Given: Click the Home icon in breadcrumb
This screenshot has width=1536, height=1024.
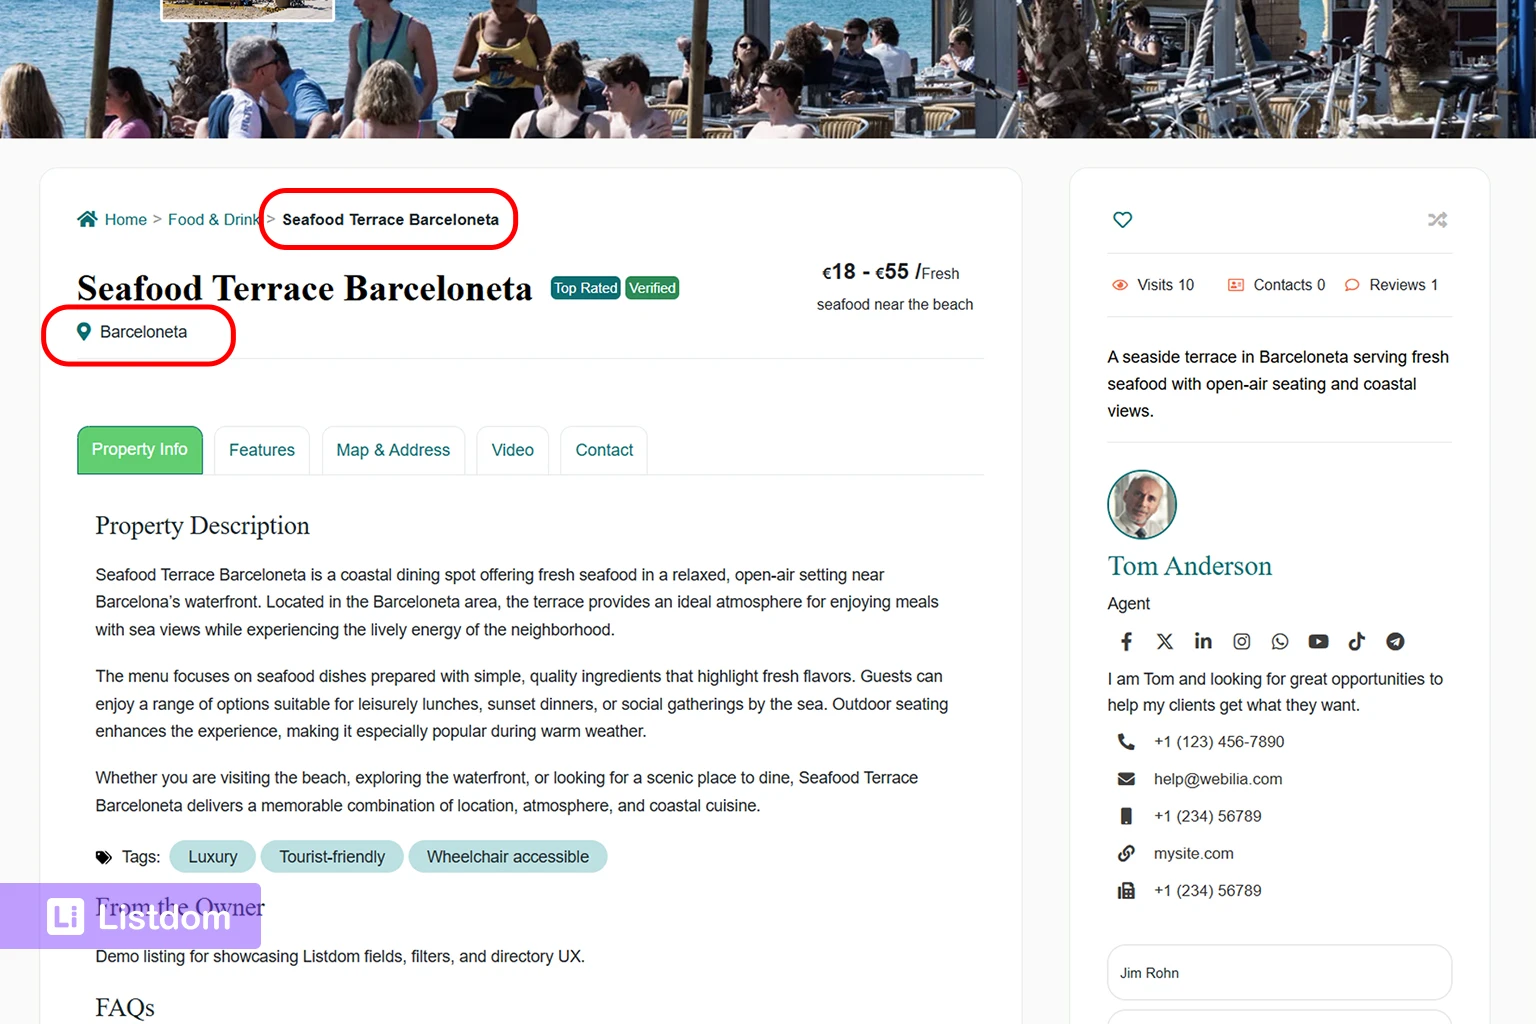Looking at the screenshot, I should pos(88,219).
